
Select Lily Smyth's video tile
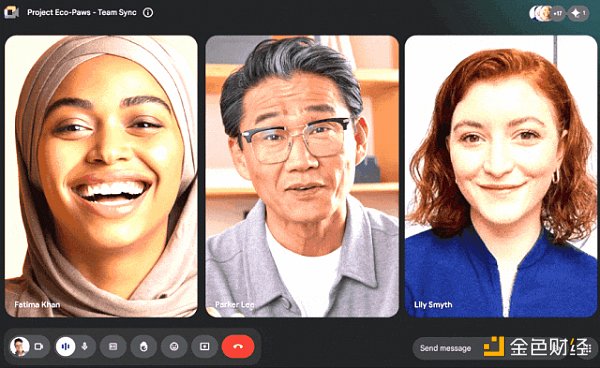pos(501,176)
